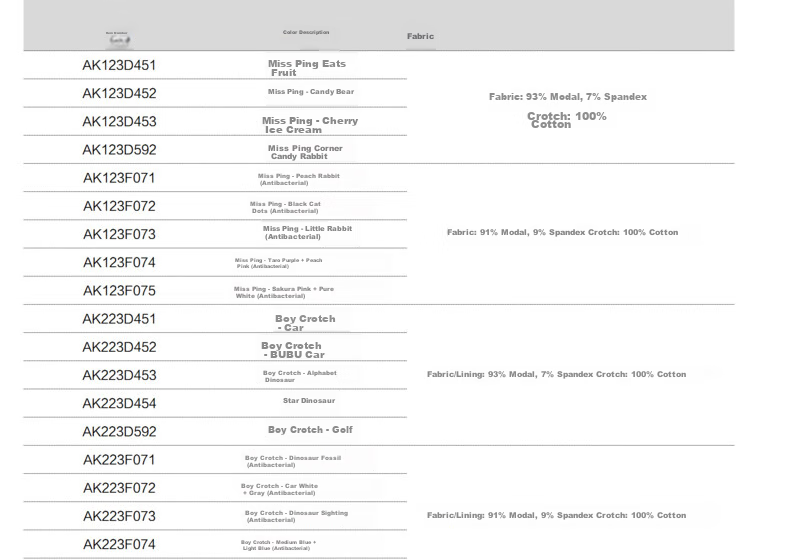Select item code AK223D454
790x560 pixels.
tap(119, 404)
